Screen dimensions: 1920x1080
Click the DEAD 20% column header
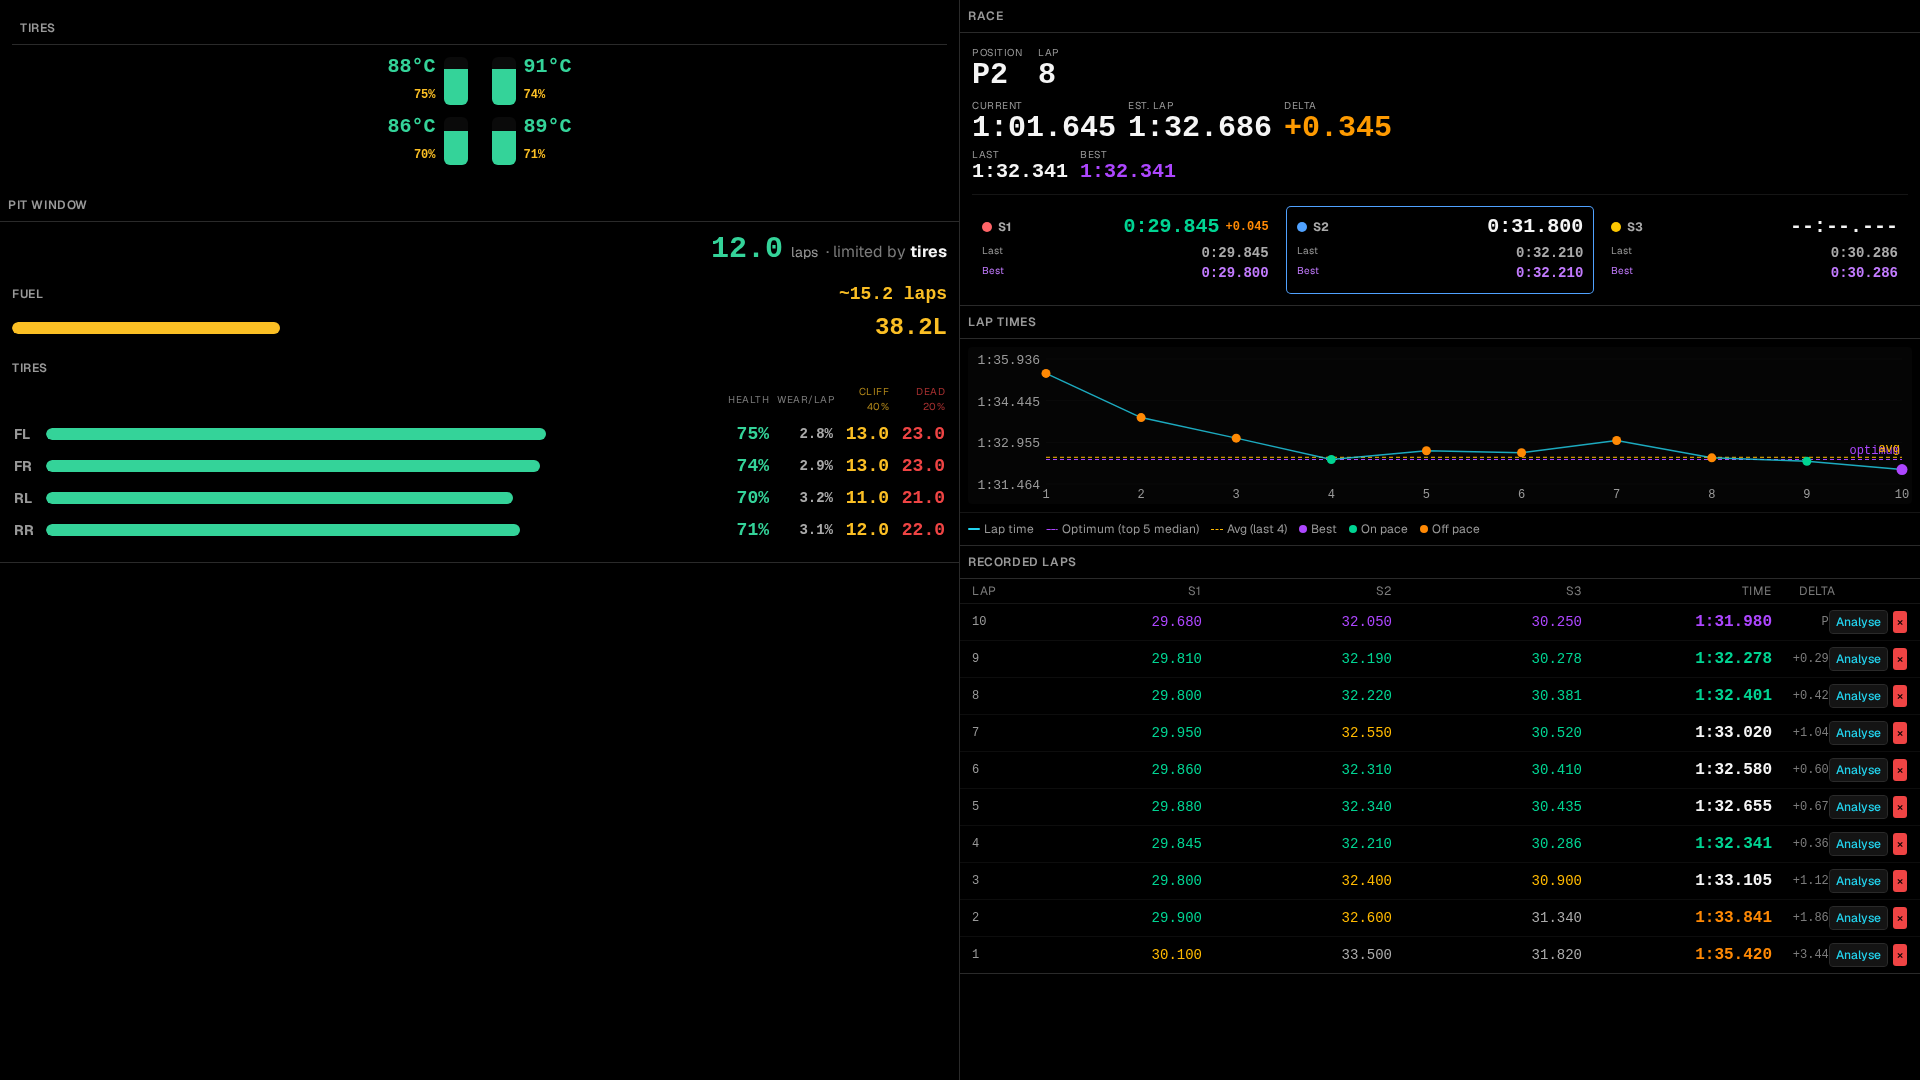(931, 399)
